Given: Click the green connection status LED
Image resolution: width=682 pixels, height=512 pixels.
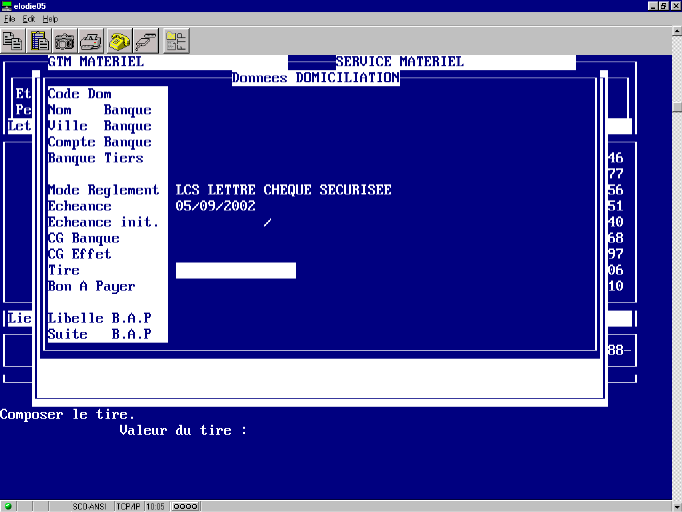Looking at the screenshot, I should tap(8, 506).
